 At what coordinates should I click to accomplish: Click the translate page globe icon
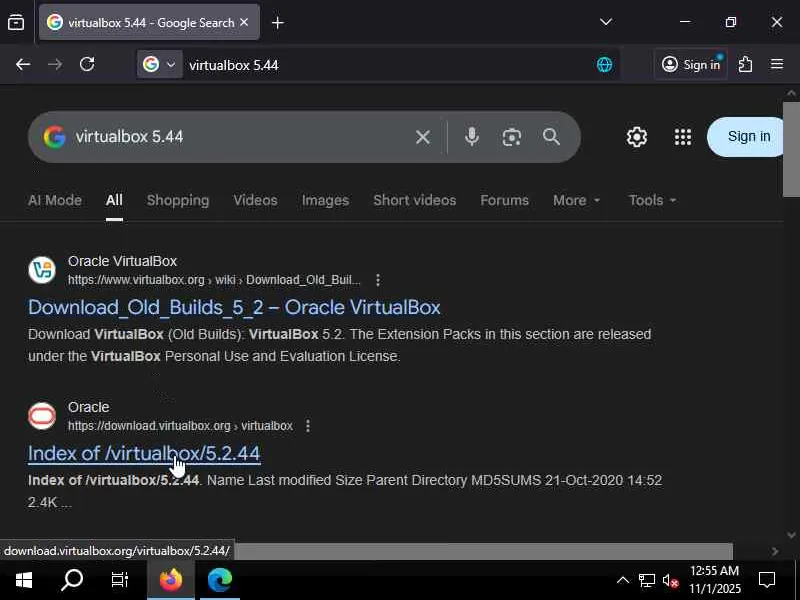click(x=605, y=65)
